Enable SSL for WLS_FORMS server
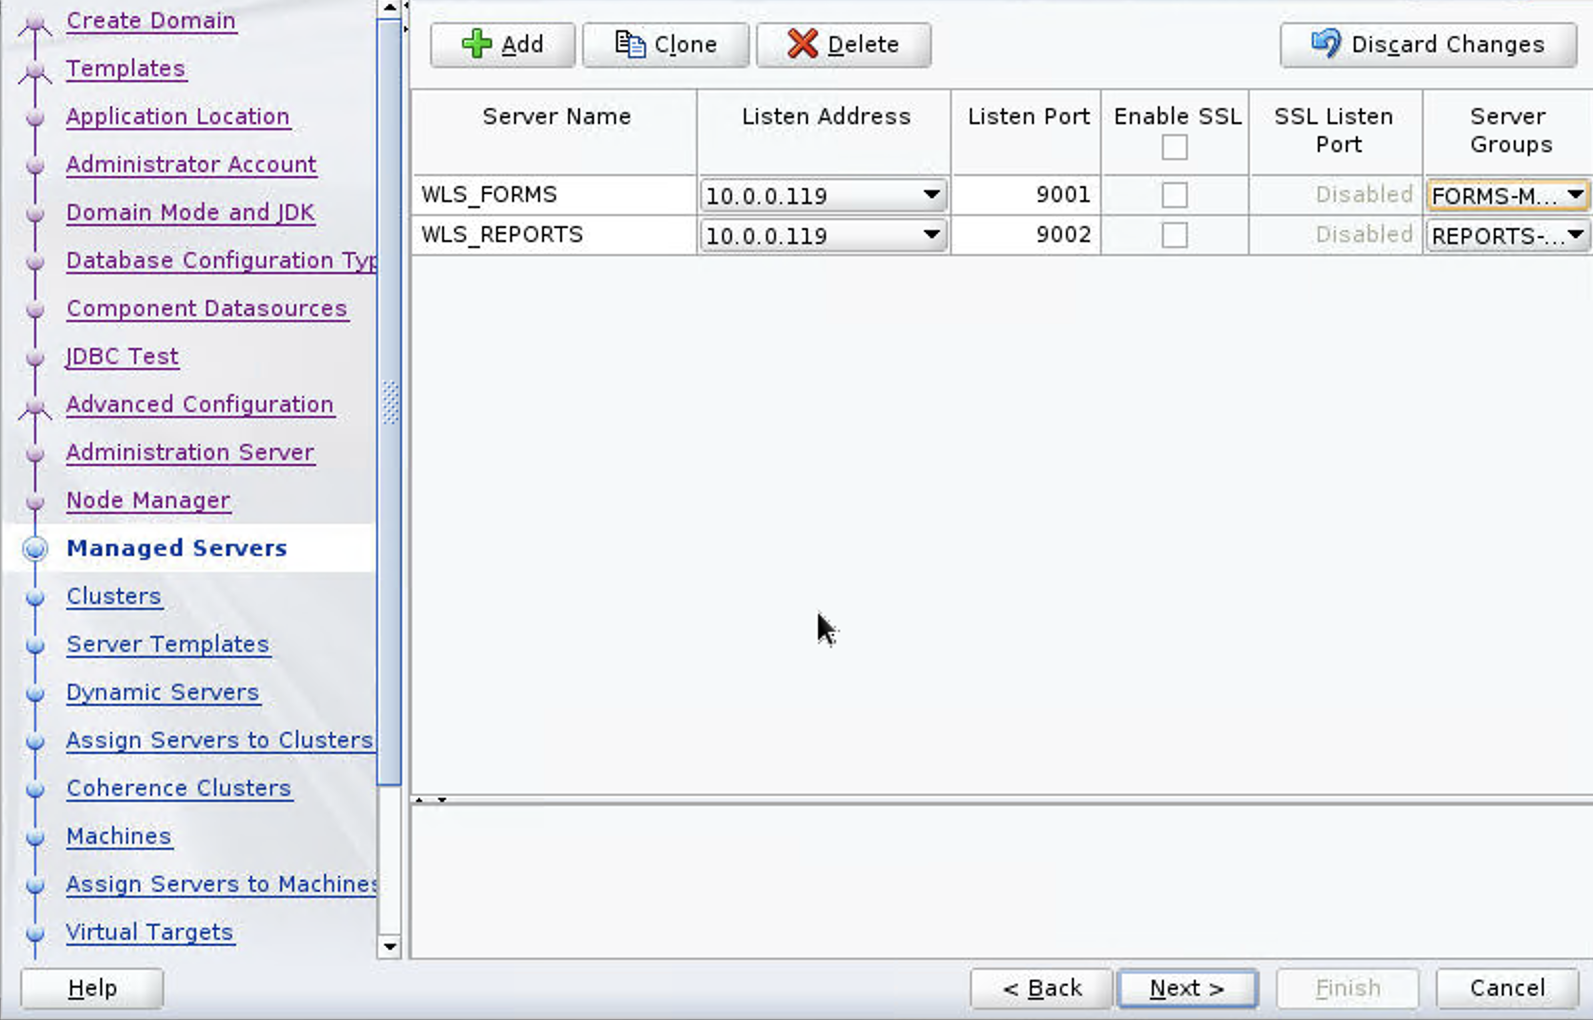Image resolution: width=1593 pixels, height=1020 pixels. click(x=1174, y=195)
